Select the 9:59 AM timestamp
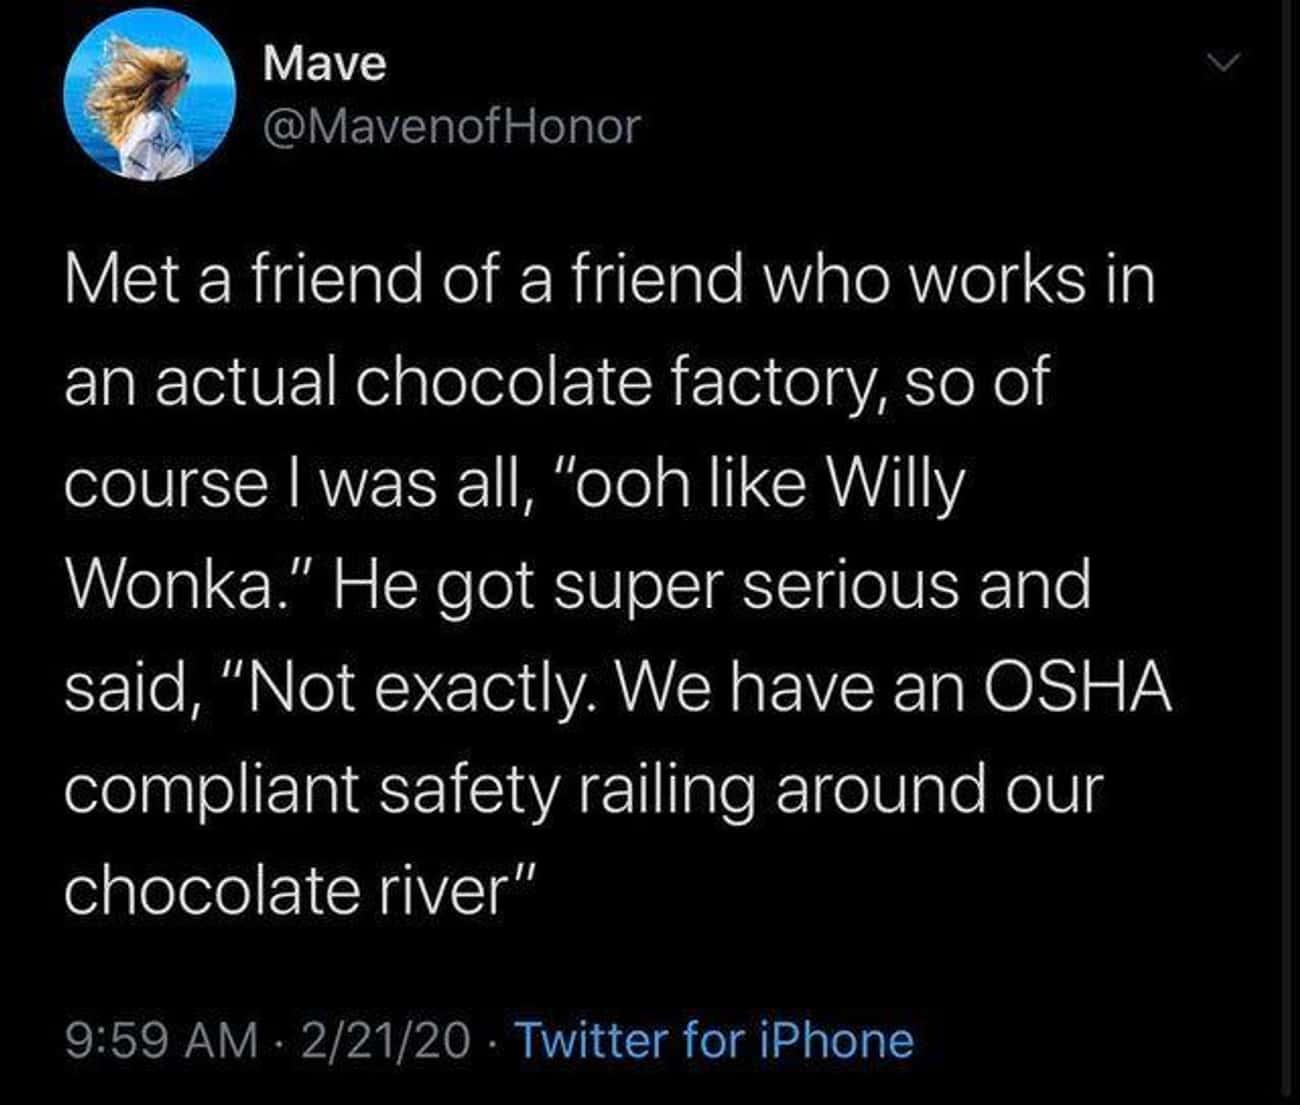Viewport: 1300px width, 1105px height. click(162, 1041)
